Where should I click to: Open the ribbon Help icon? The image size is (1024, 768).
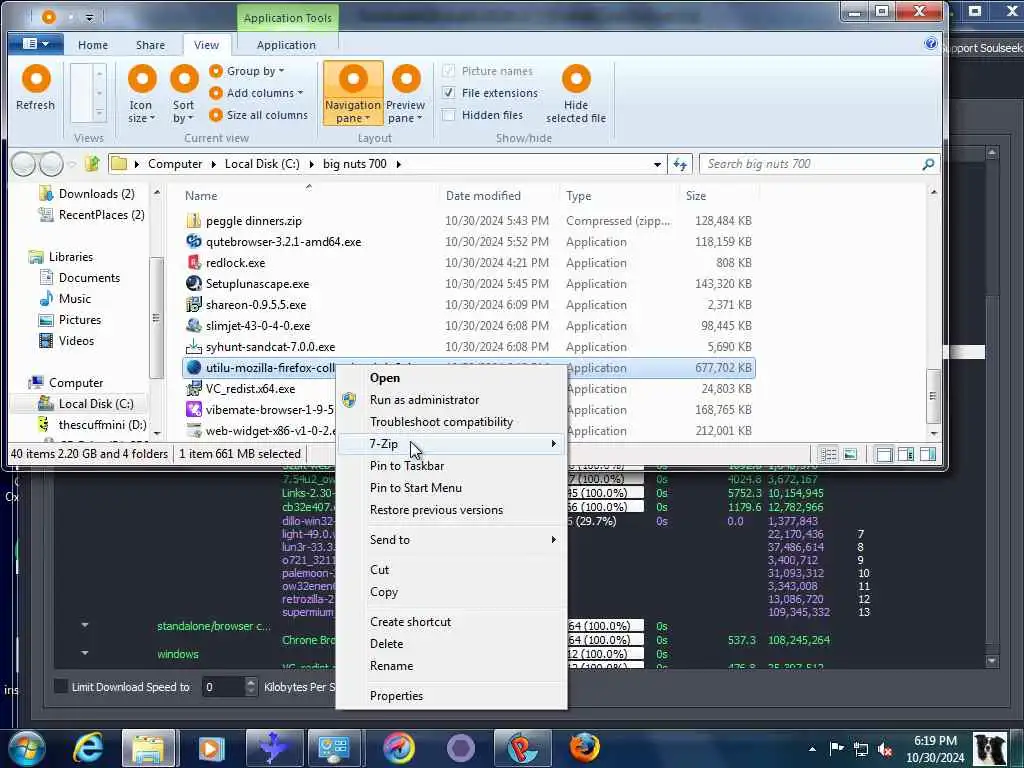tap(931, 44)
